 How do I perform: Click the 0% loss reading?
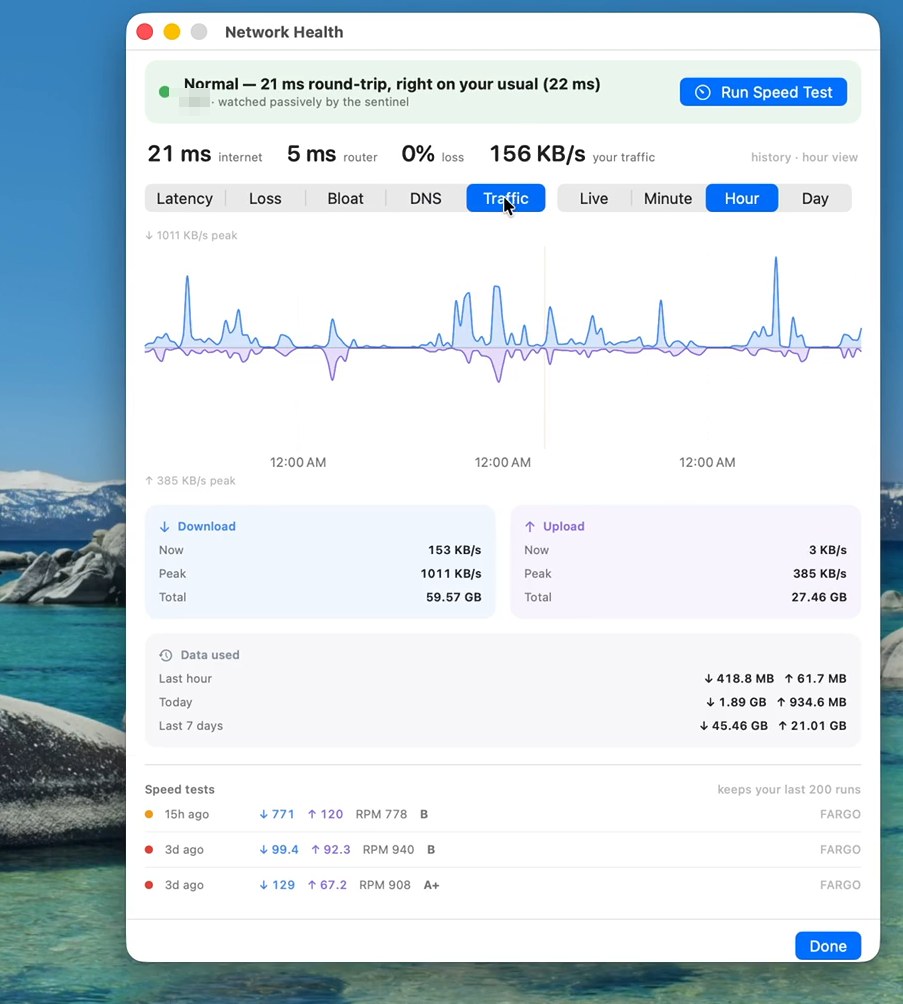[433, 154]
